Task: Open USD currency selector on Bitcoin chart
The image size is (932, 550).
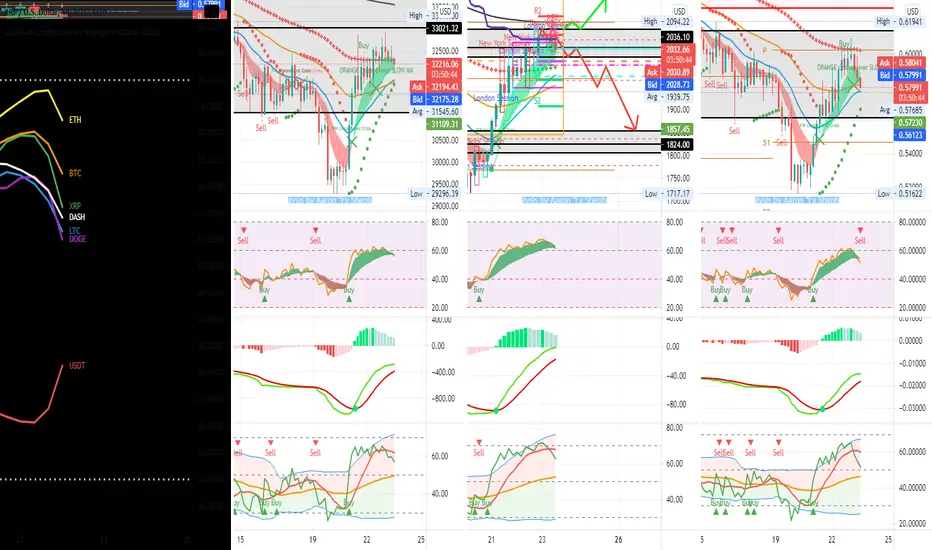Action: click(445, 11)
